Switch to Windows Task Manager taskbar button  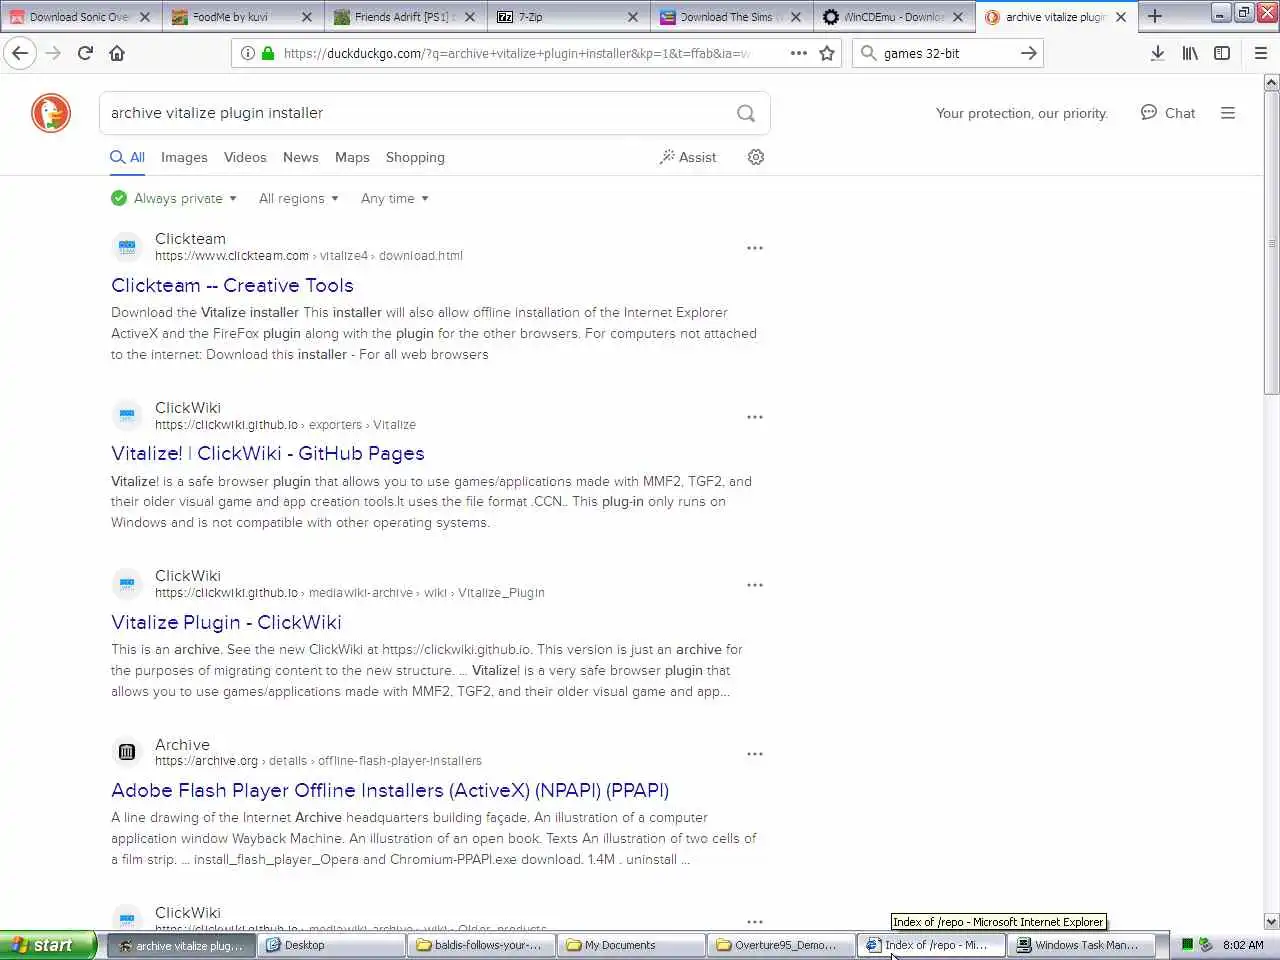pos(1081,945)
